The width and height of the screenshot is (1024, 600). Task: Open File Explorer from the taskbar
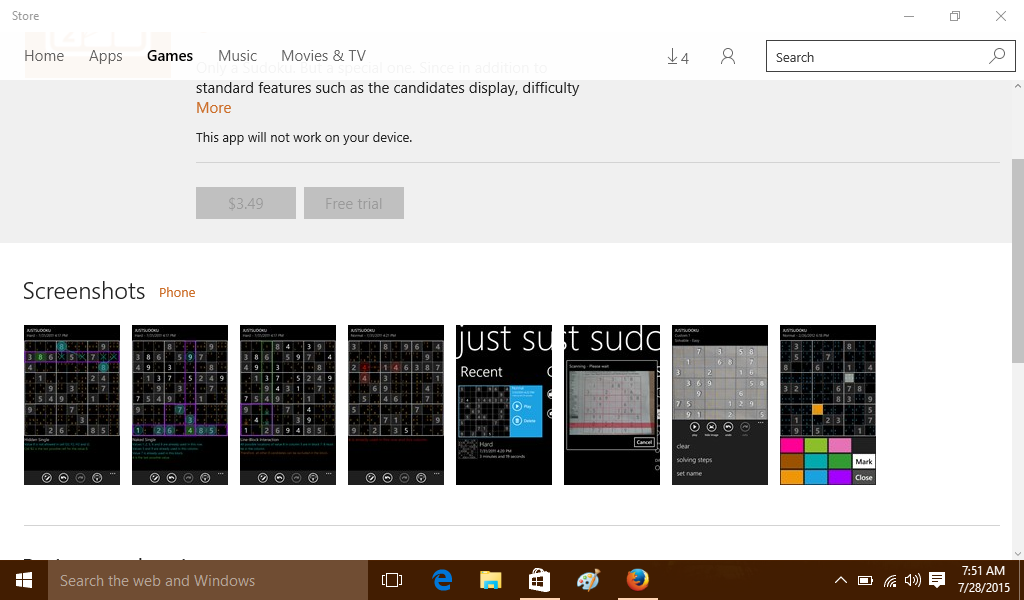coord(490,580)
